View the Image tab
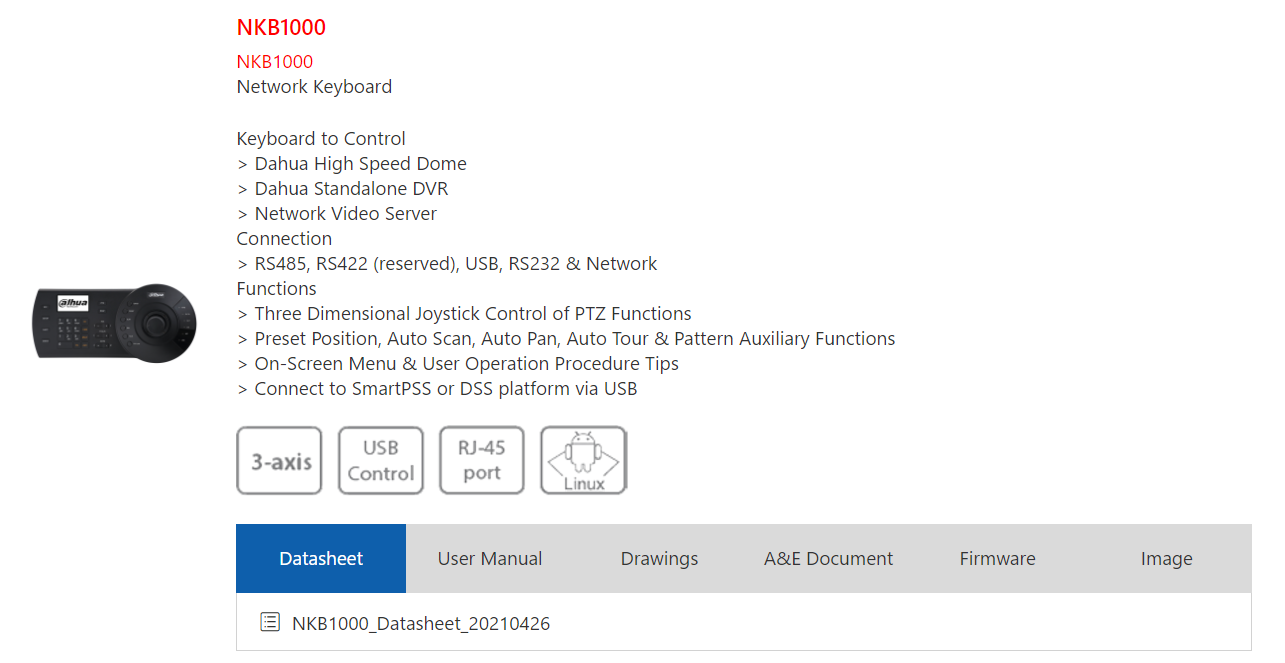1285x663 pixels. [x=1166, y=559]
